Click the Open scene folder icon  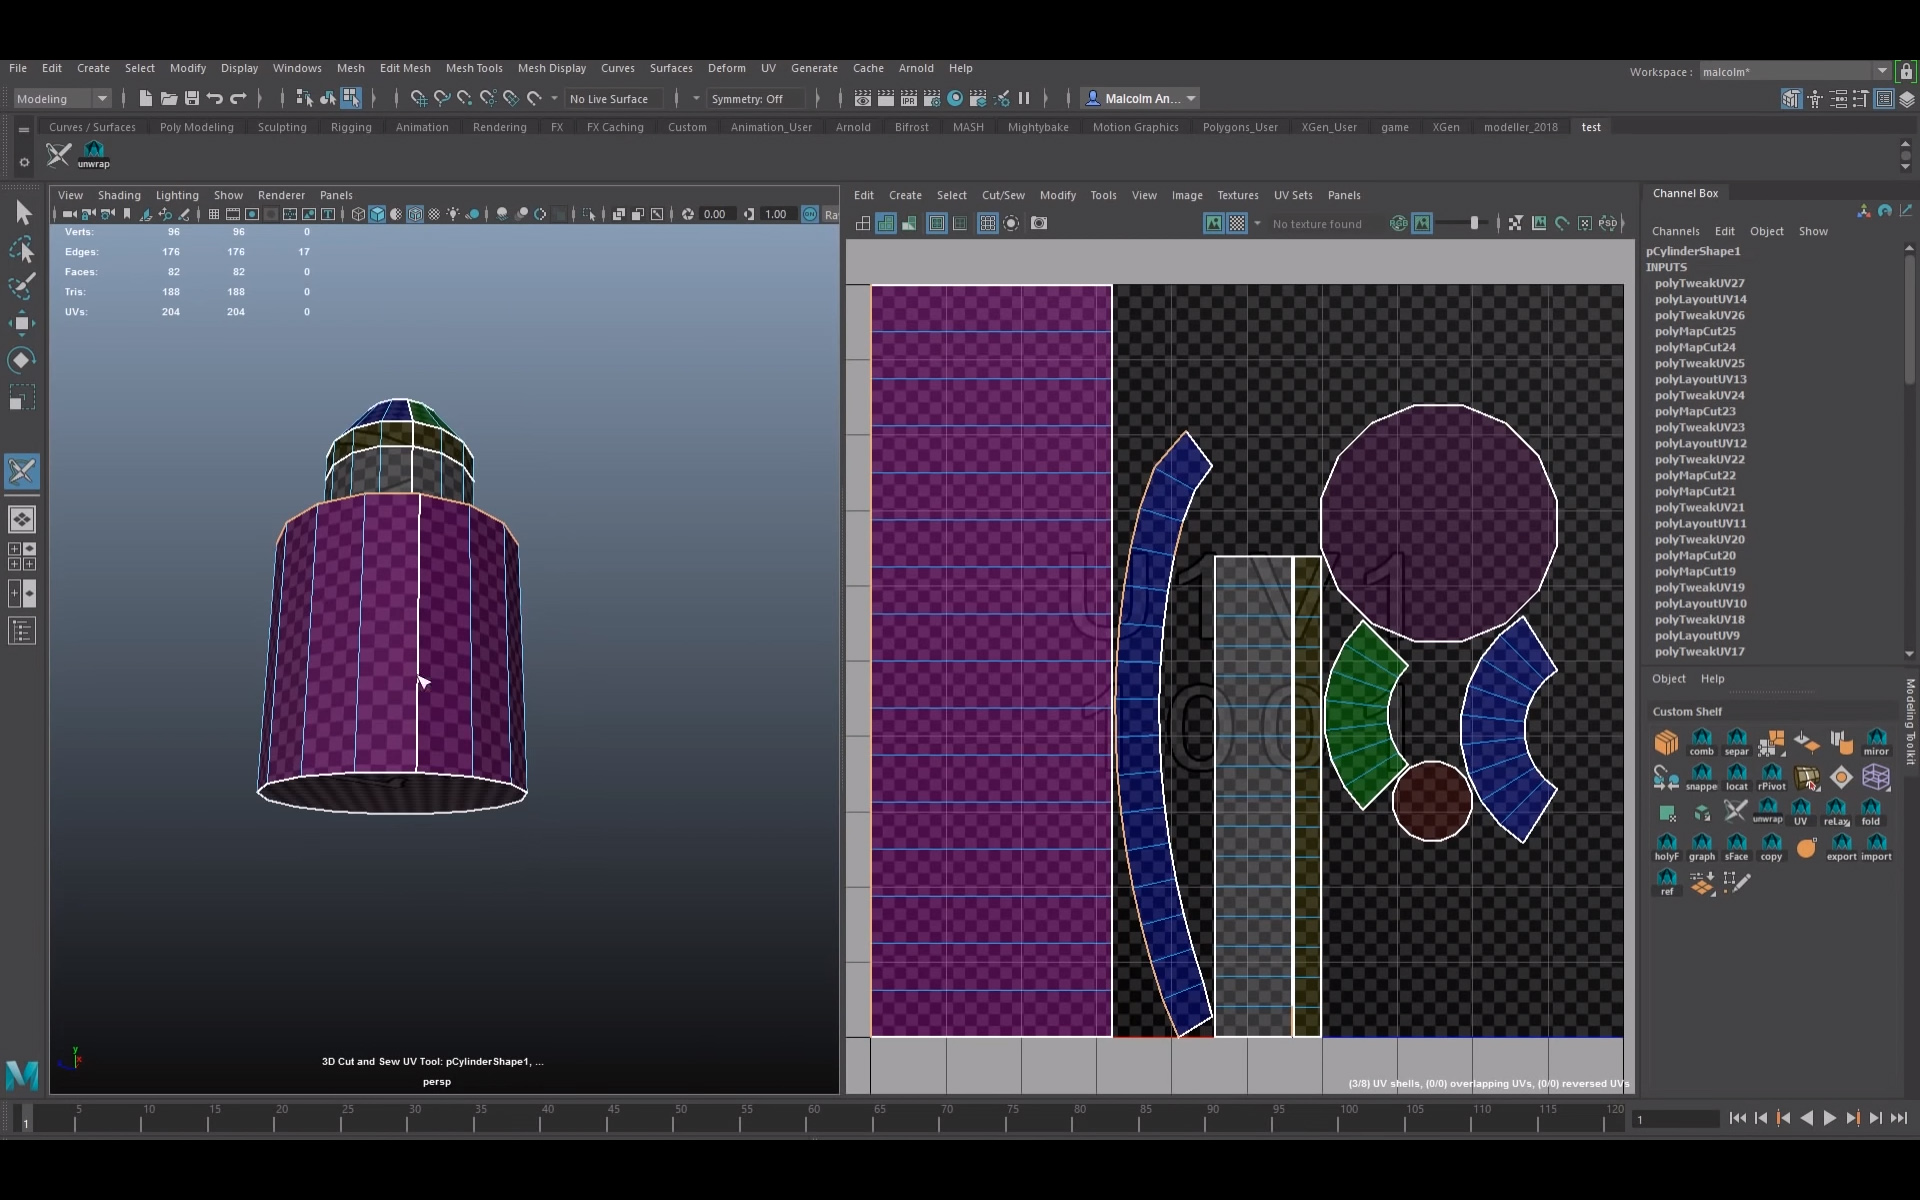169,98
